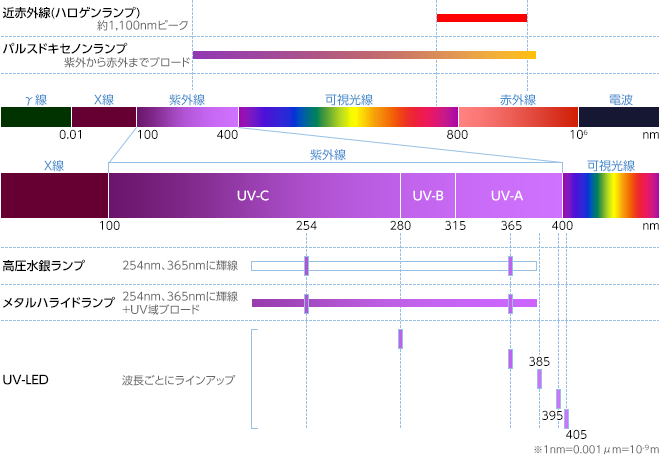Viewport: 660px width, 456px height.
Task: Click the red near-infrared halogen lamp bar
Action: pos(481,18)
